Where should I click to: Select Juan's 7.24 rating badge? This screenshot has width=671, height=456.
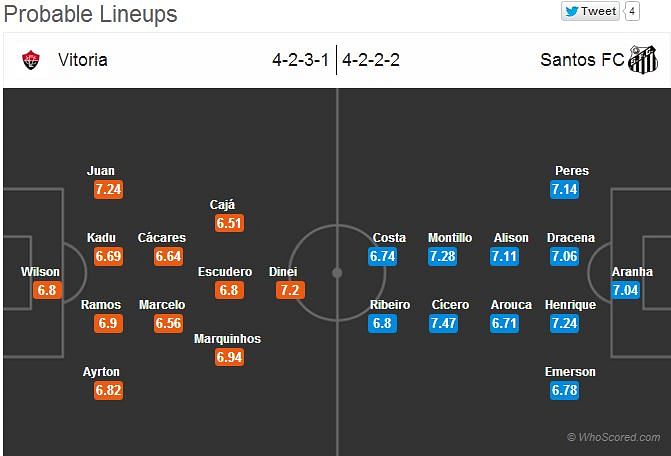(109, 190)
